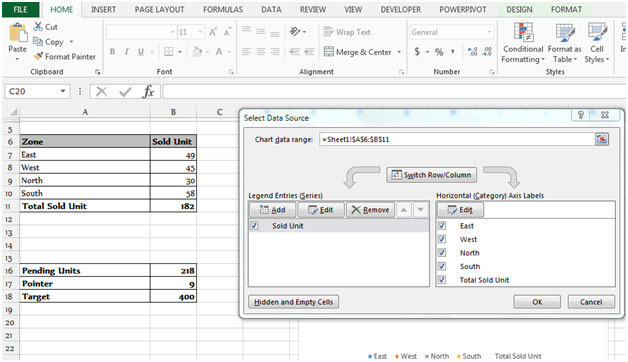Expand the Name Box dropdown arrow
The height and width of the screenshot is (362, 628).
pyautogui.click(x=63, y=91)
